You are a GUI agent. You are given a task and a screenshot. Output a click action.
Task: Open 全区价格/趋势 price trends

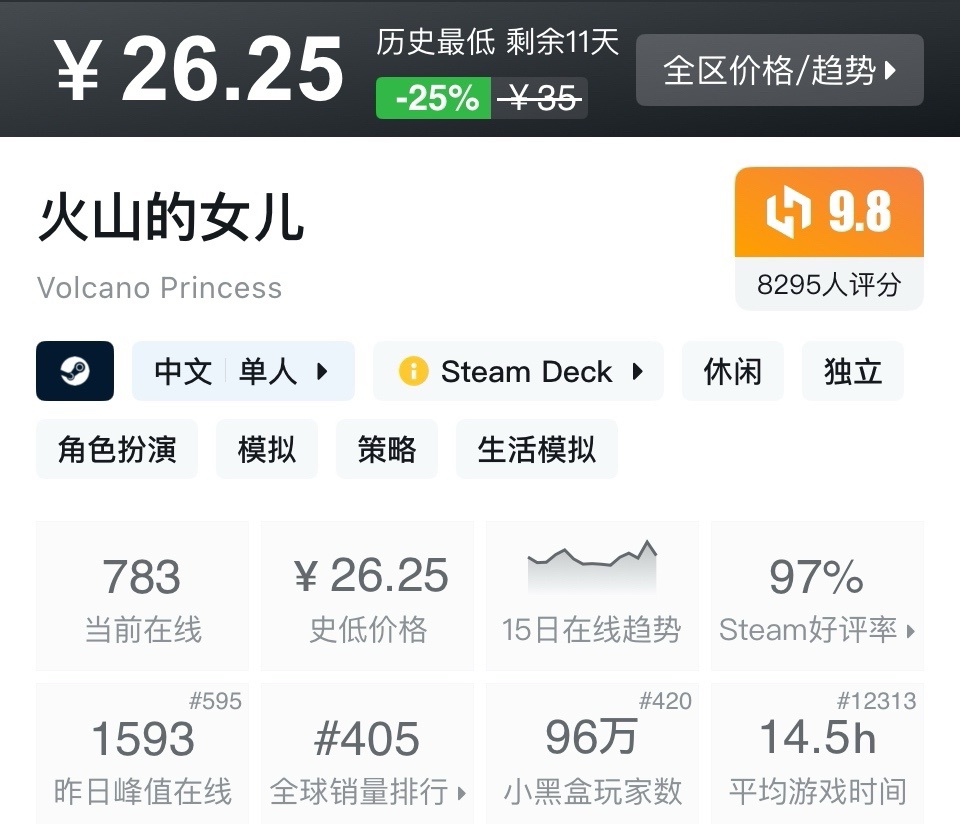point(779,70)
